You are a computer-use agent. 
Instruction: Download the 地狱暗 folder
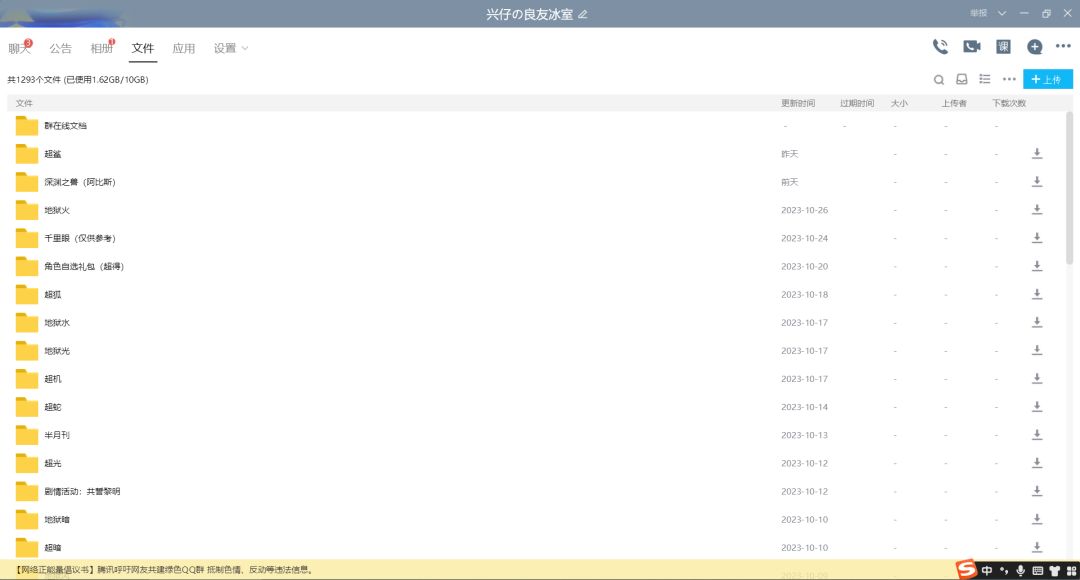pyautogui.click(x=1037, y=519)
